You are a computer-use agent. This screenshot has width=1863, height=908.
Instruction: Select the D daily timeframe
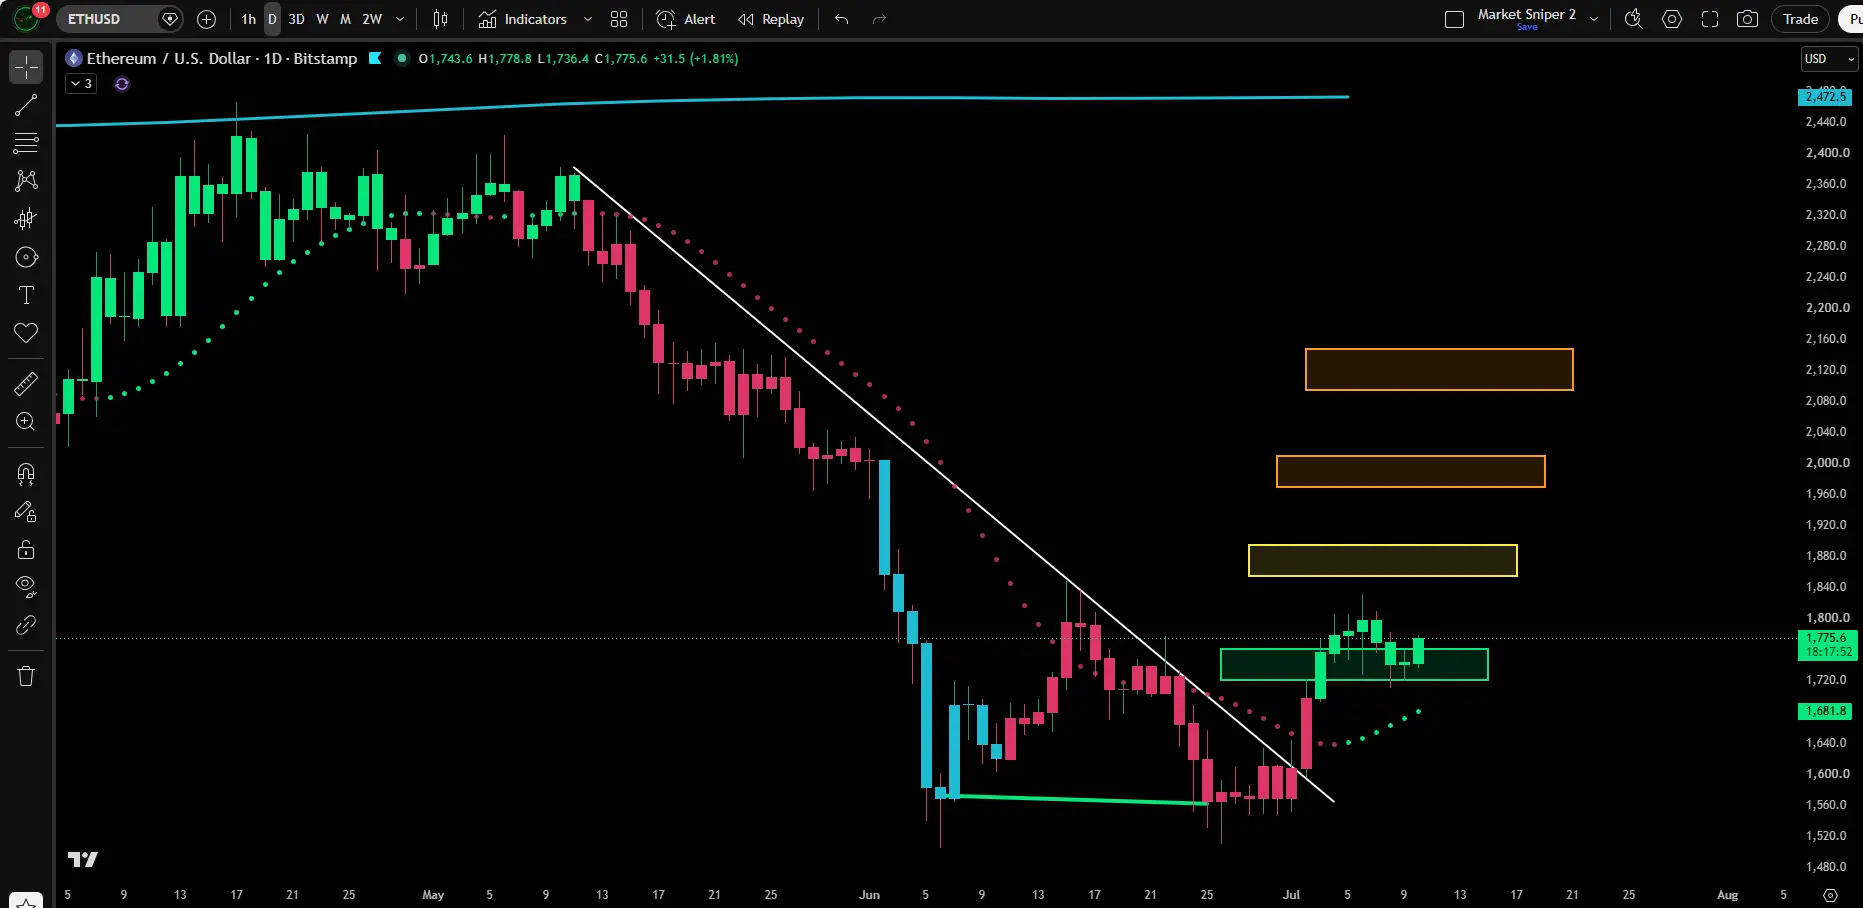(x=272, y=19)
